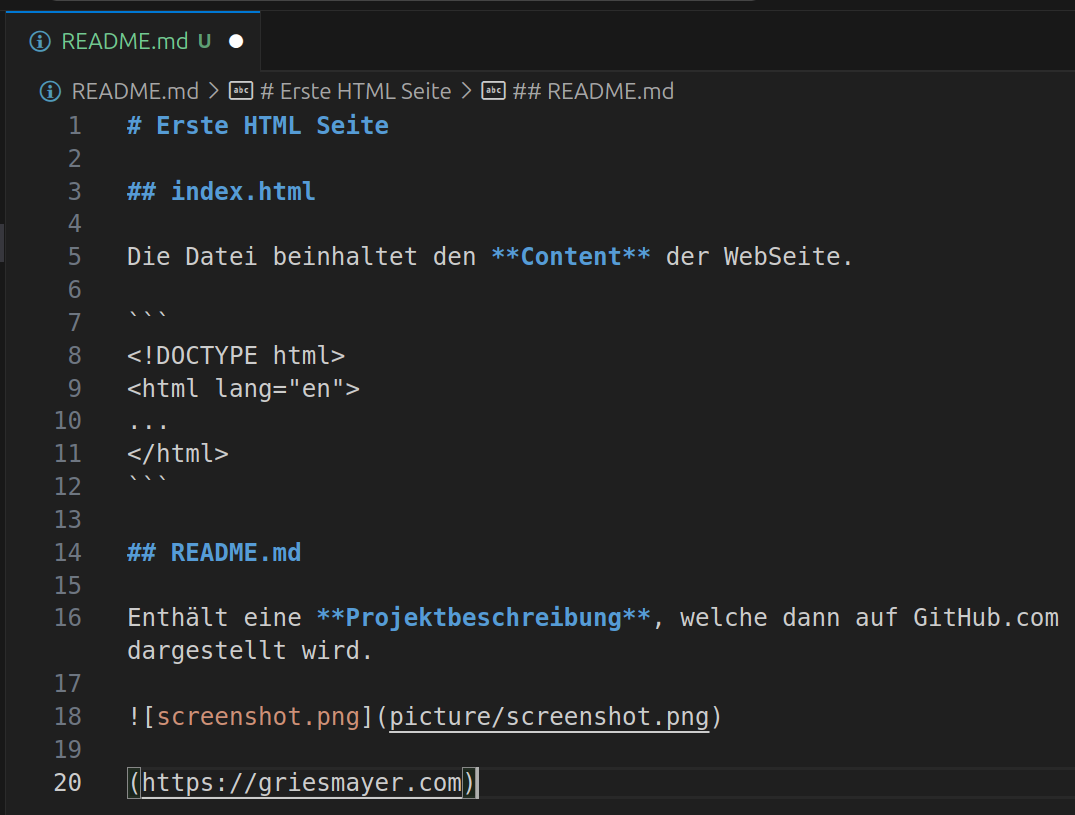Screen dimensions: 1075x815
Task: Click the symbol icon before '# Erste HTML Seite' breadcrumb
Action: [x=241, y=91]
